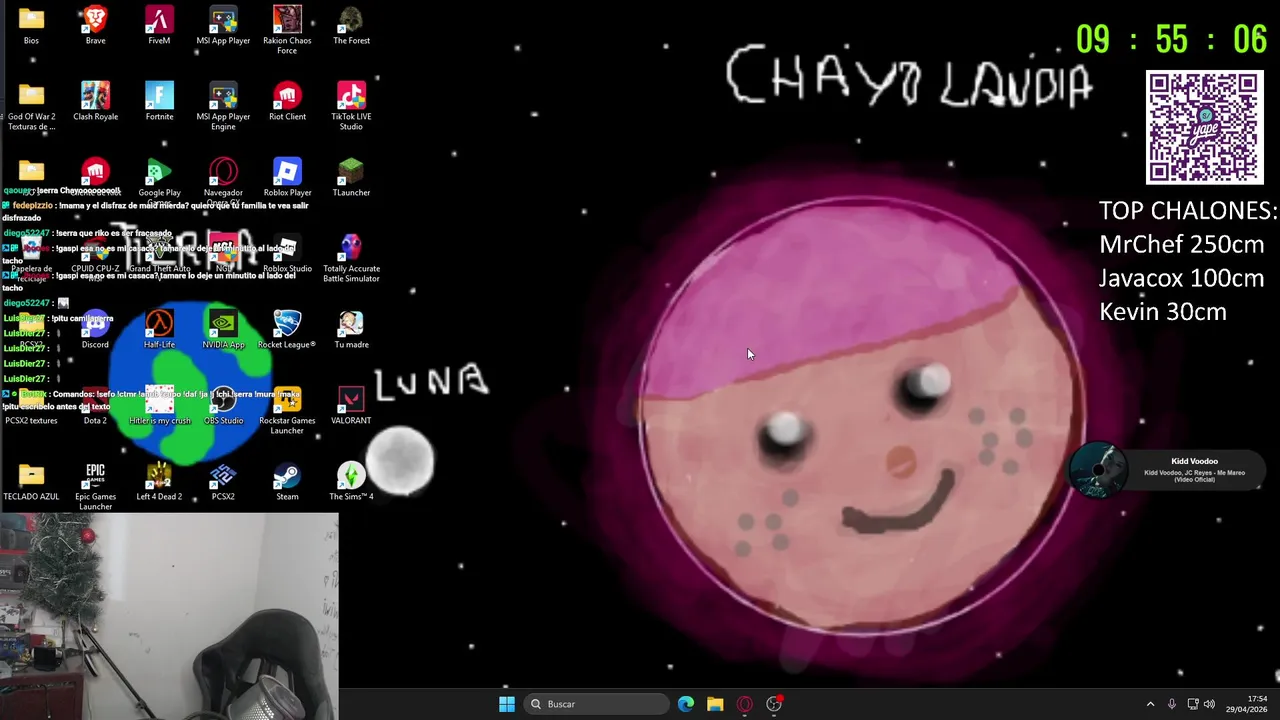Open the Fortnite desktop icon

point(159,102)
